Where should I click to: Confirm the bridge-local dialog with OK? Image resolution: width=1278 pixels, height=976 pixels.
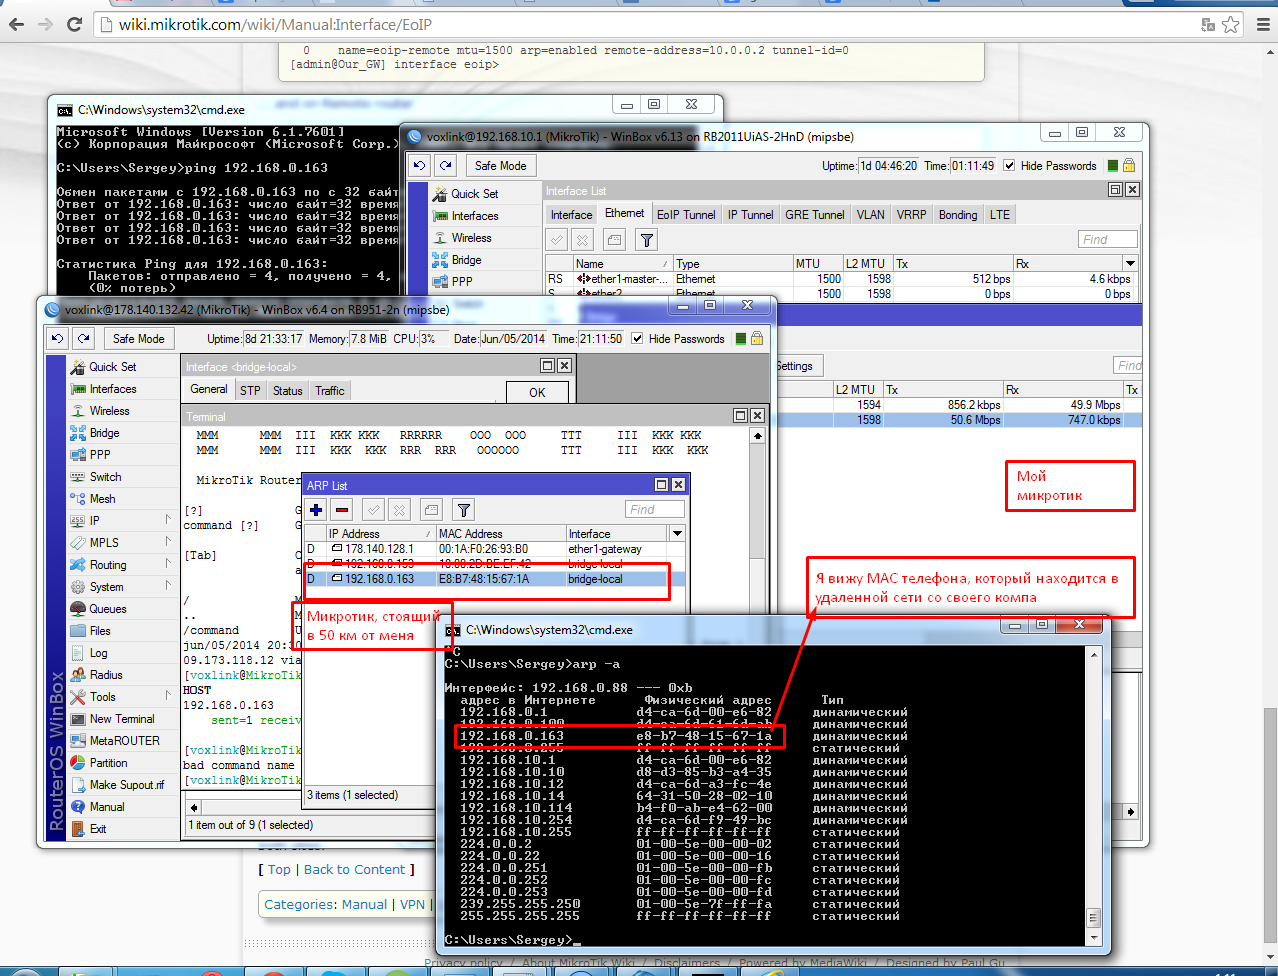point(537,392)
